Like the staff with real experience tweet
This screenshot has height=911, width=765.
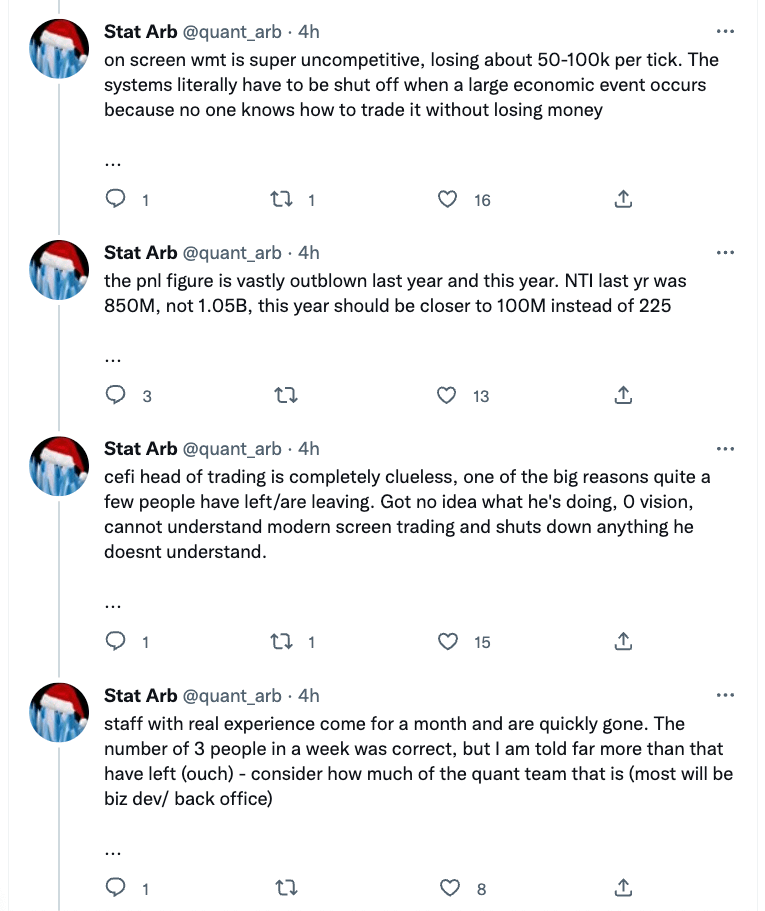tap(451, 887)
